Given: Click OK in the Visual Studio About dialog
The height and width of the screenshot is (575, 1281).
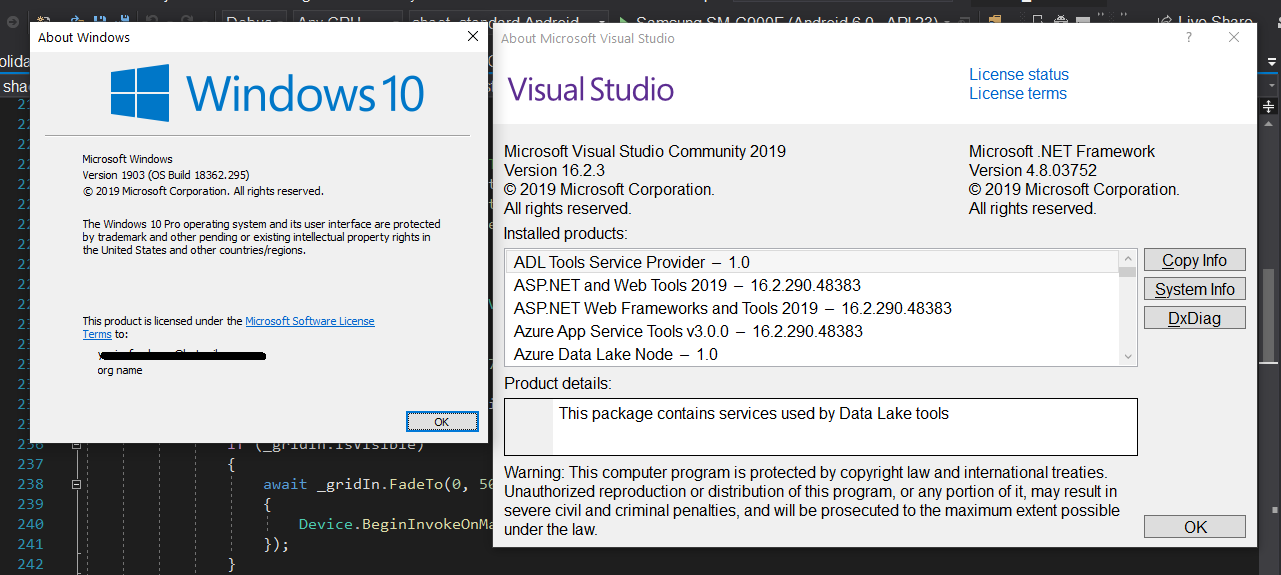Looking at the screenshot, I should point(1194,527).
